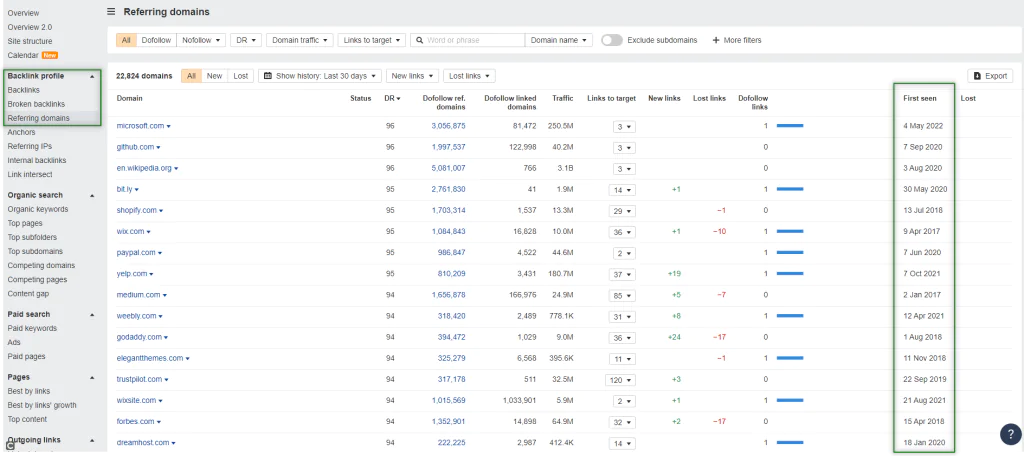Show only New domains tab
The width and height of the screenshot is (1024, 456).
214,76
